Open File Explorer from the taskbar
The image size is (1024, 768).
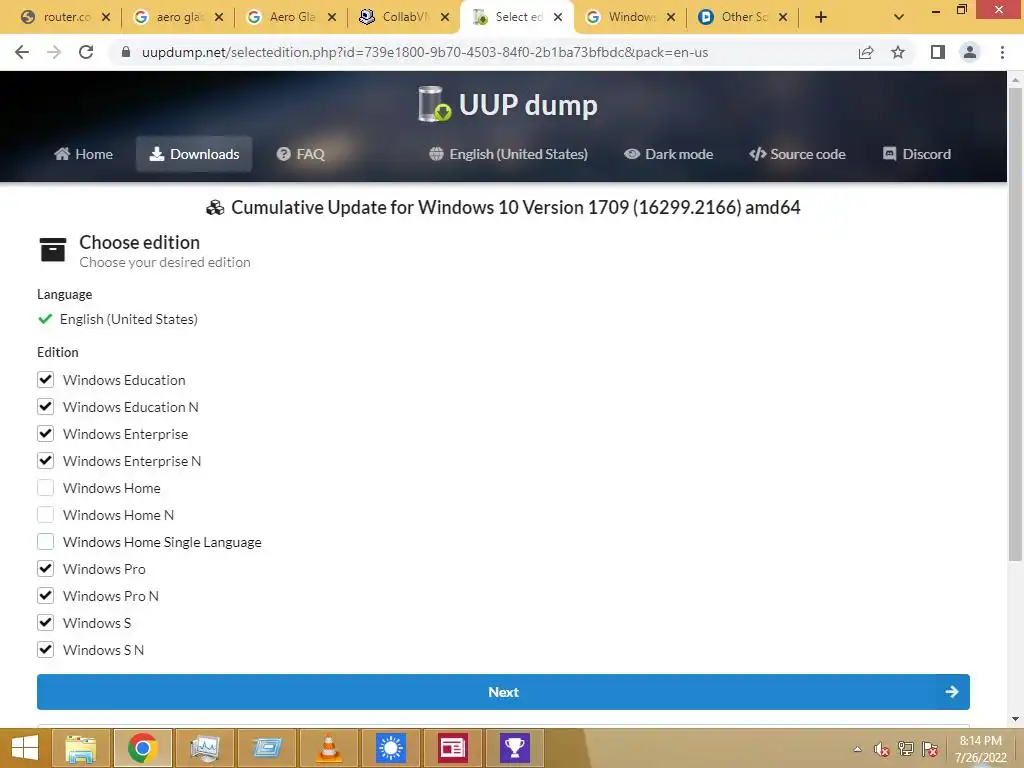click(x=81, y=748)
